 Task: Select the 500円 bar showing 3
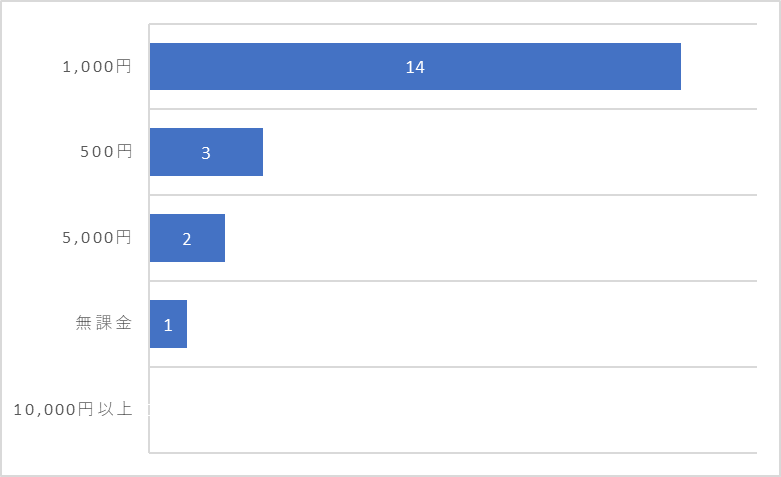click(x=206, y=152)
